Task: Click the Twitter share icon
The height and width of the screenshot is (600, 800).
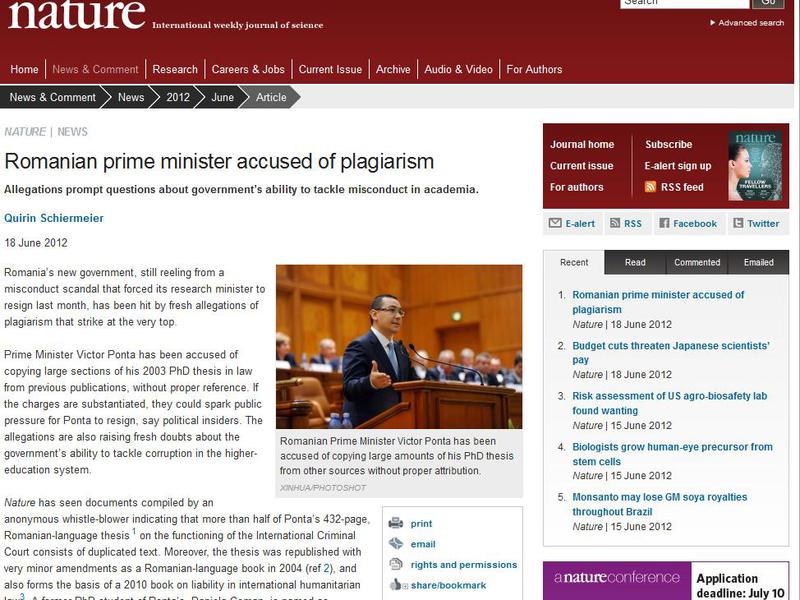Action: point(739,224)
